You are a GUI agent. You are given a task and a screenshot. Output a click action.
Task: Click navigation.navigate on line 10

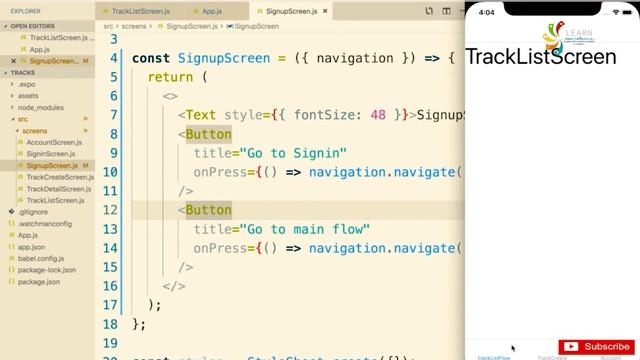[382, 172]
